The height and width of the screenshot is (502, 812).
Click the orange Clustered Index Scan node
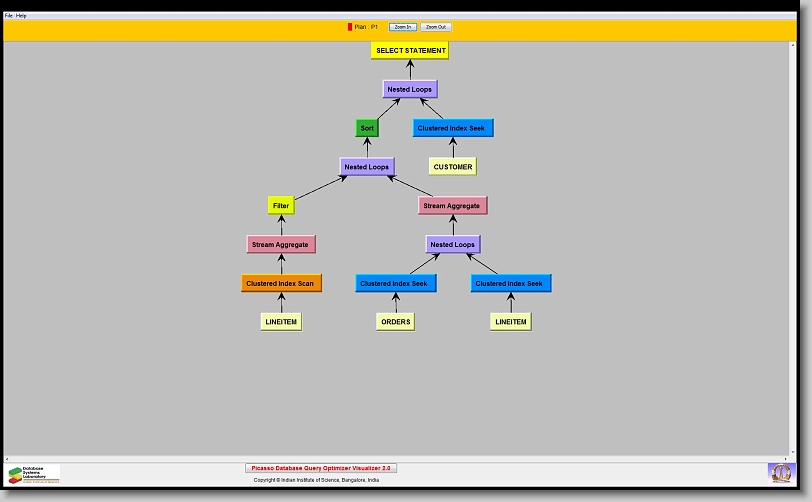click(281, 283)
